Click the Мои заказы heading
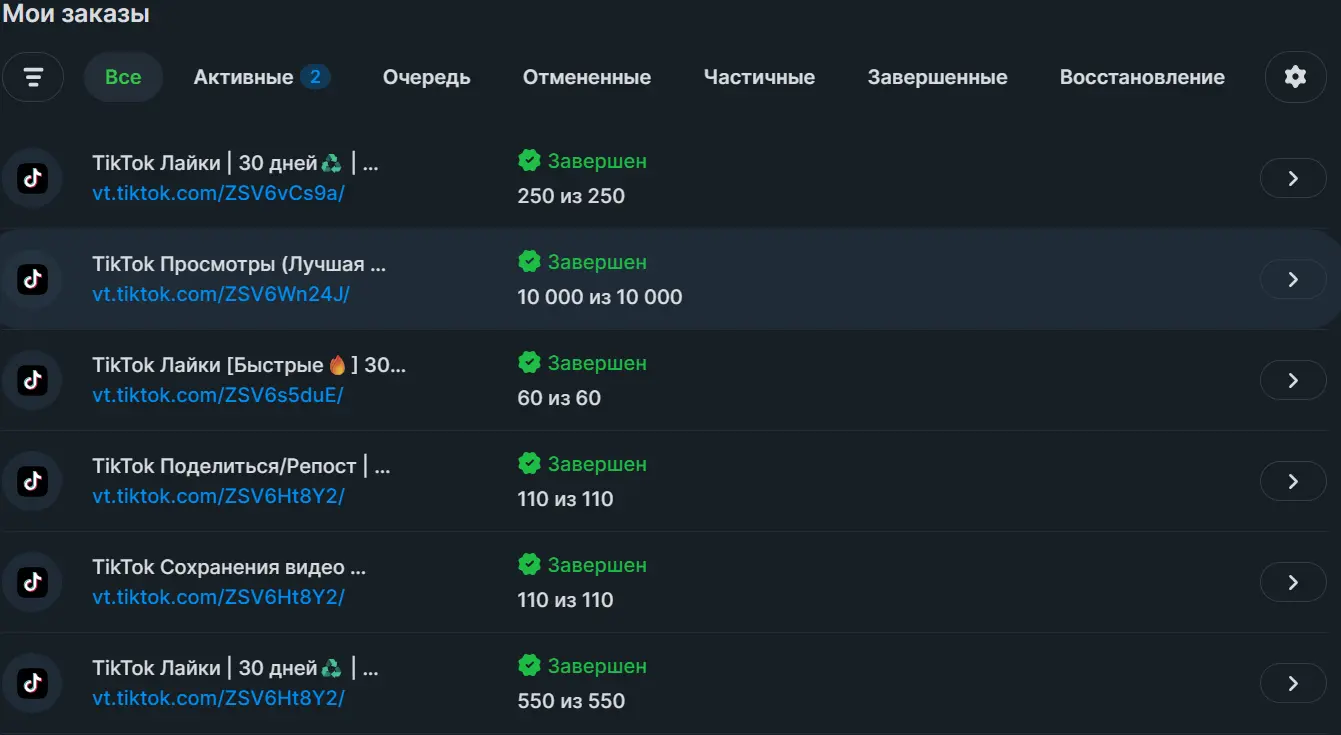This screenshot has width=1341, height=735. click(x=76, y=14)
